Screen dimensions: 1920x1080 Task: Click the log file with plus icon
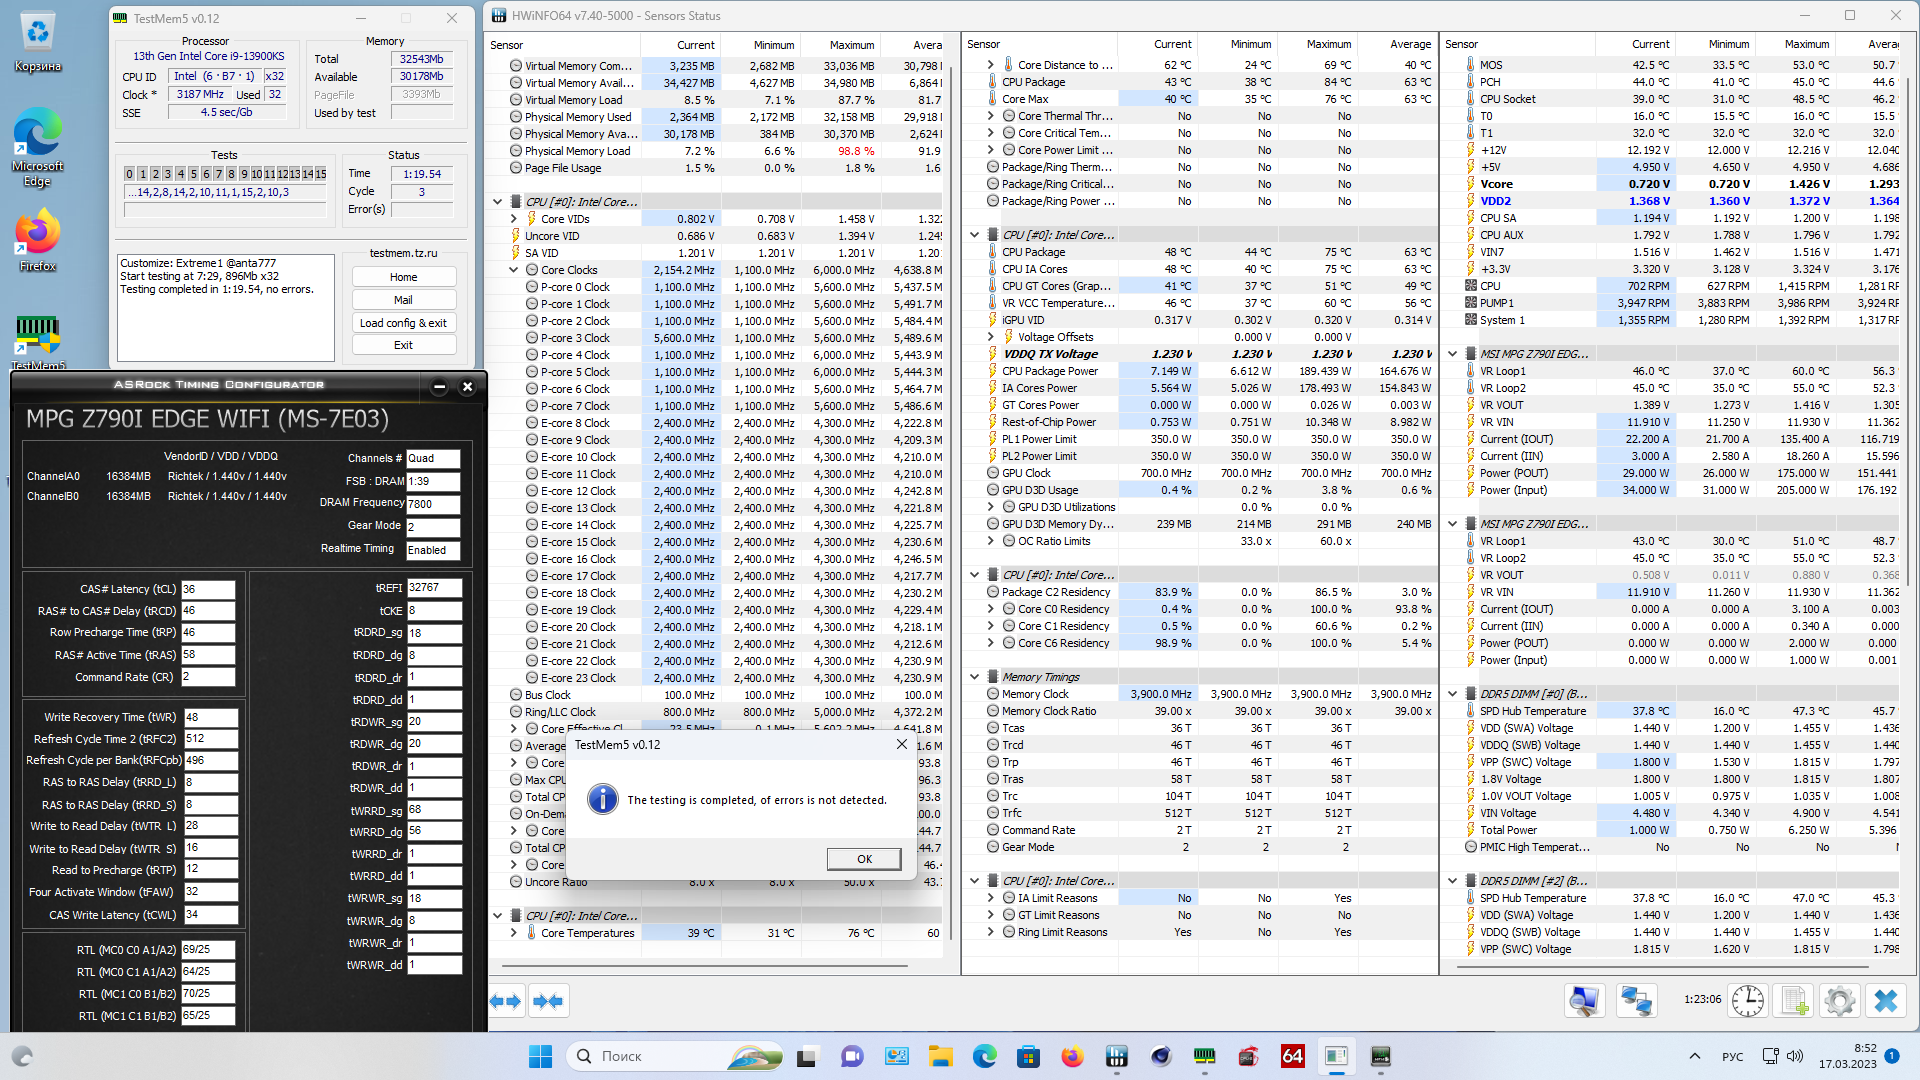click(1794, 1001)
